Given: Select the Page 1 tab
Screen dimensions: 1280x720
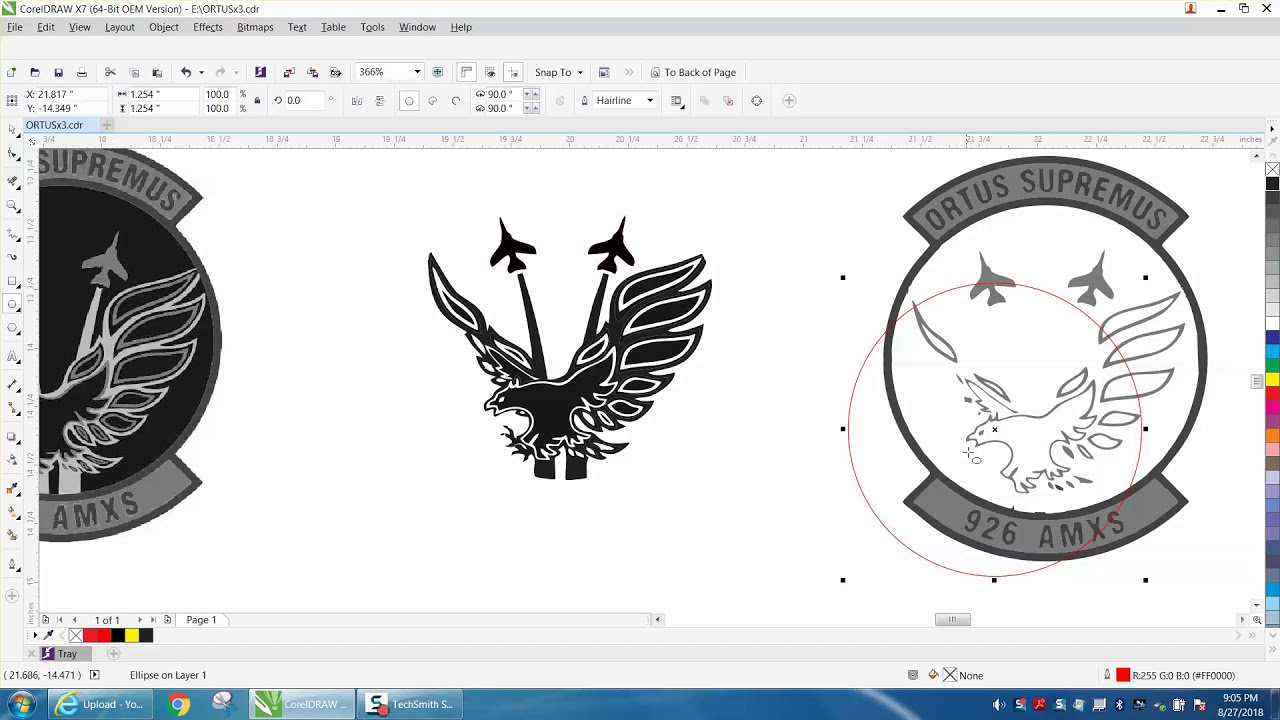Looking at the screenshot, I should (x=201, y=620).
